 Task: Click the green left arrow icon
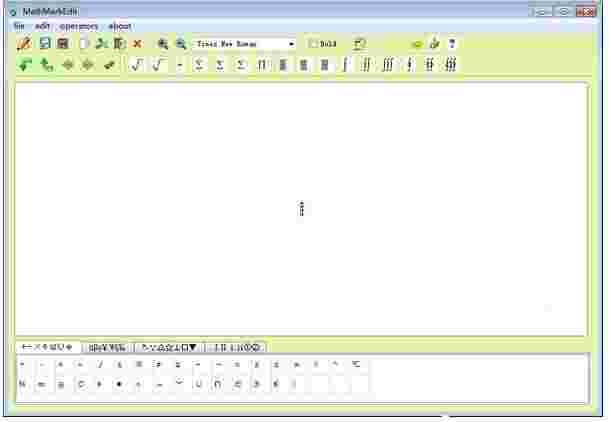coord(68,65)
